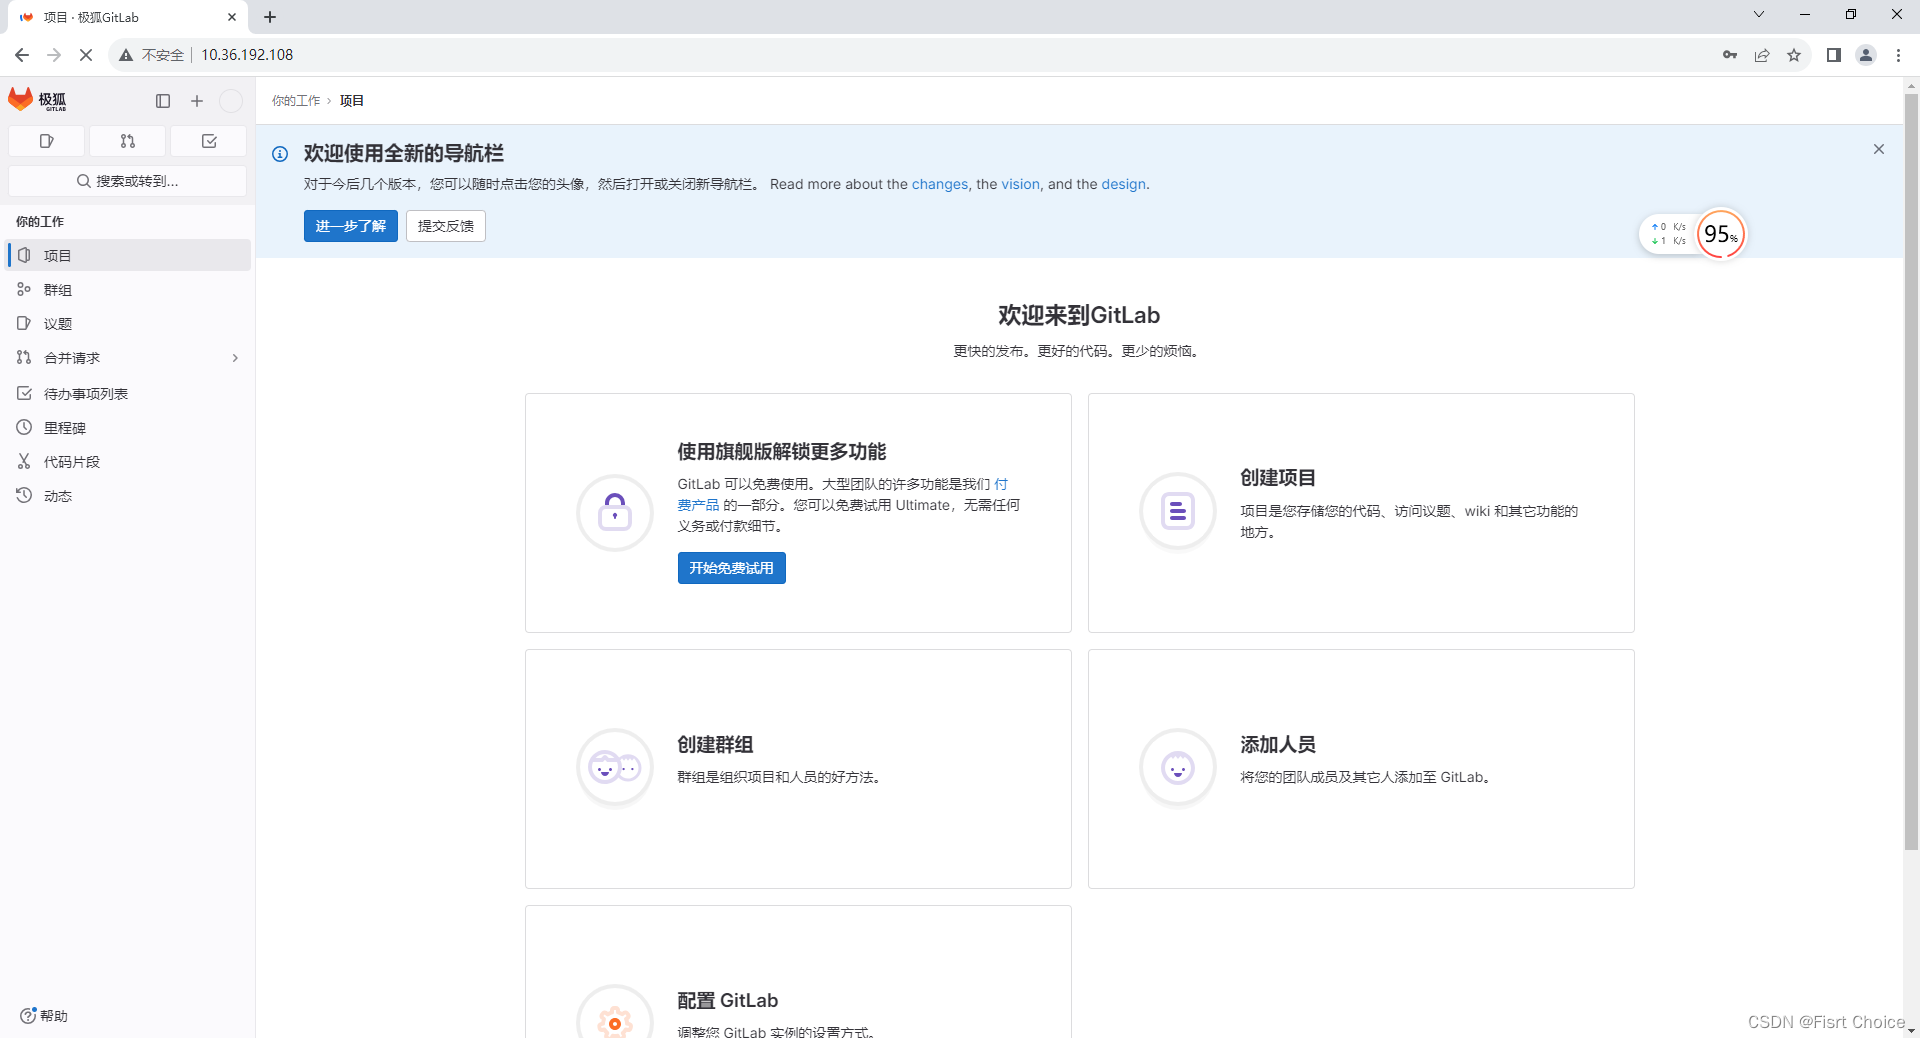Open the 合并请求 shortcut icon above search
This screenshot has height=1038, width=1920.
point(127,141)
